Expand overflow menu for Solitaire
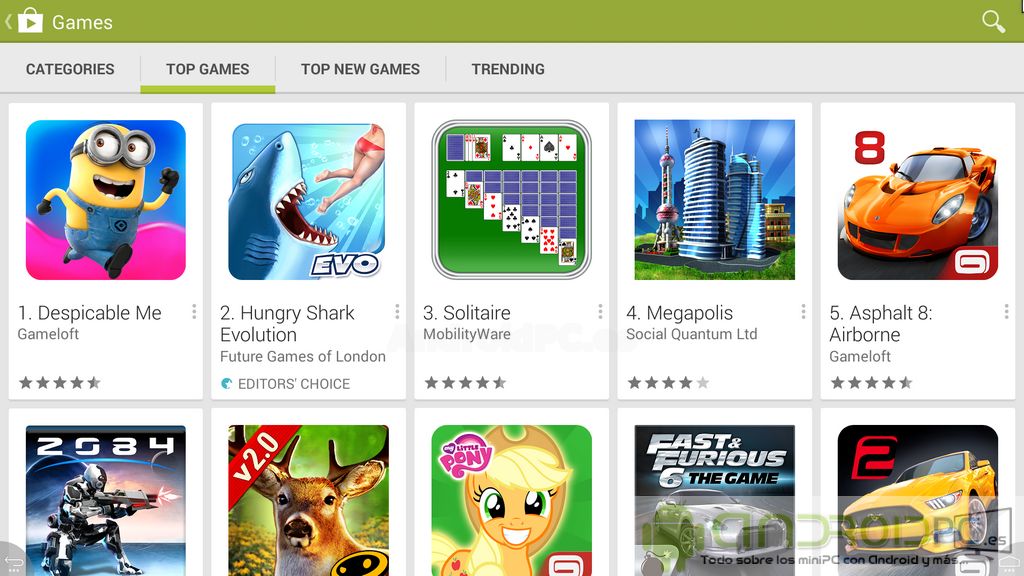 pyautogui.click(x=600, y=312)
